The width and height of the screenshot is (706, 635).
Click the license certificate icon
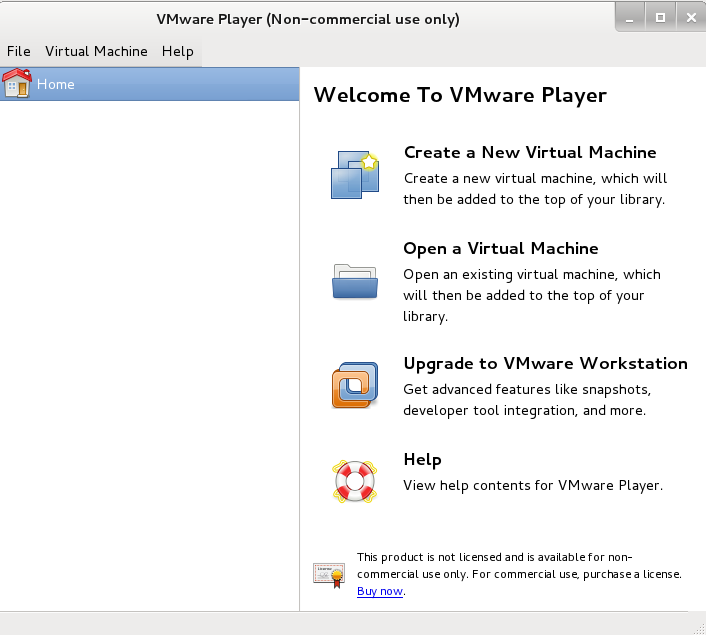click(329, 575)
